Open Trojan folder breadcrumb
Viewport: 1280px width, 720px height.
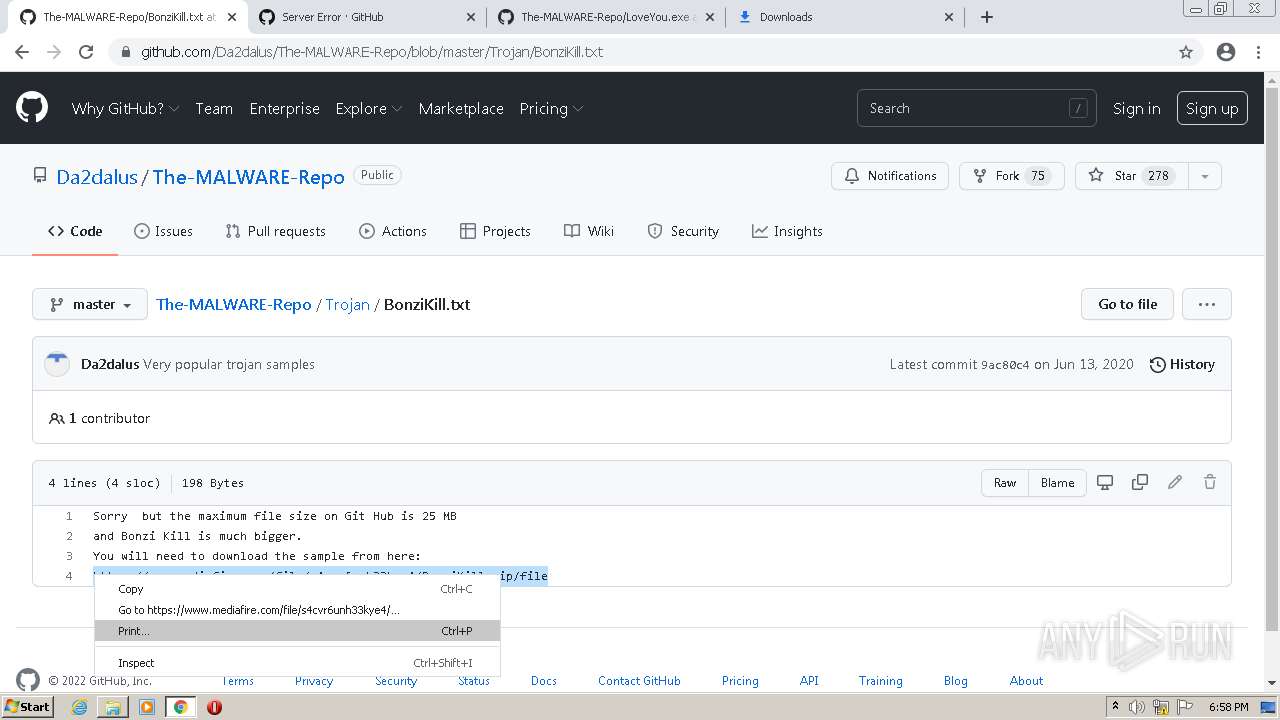coord(347,304)
